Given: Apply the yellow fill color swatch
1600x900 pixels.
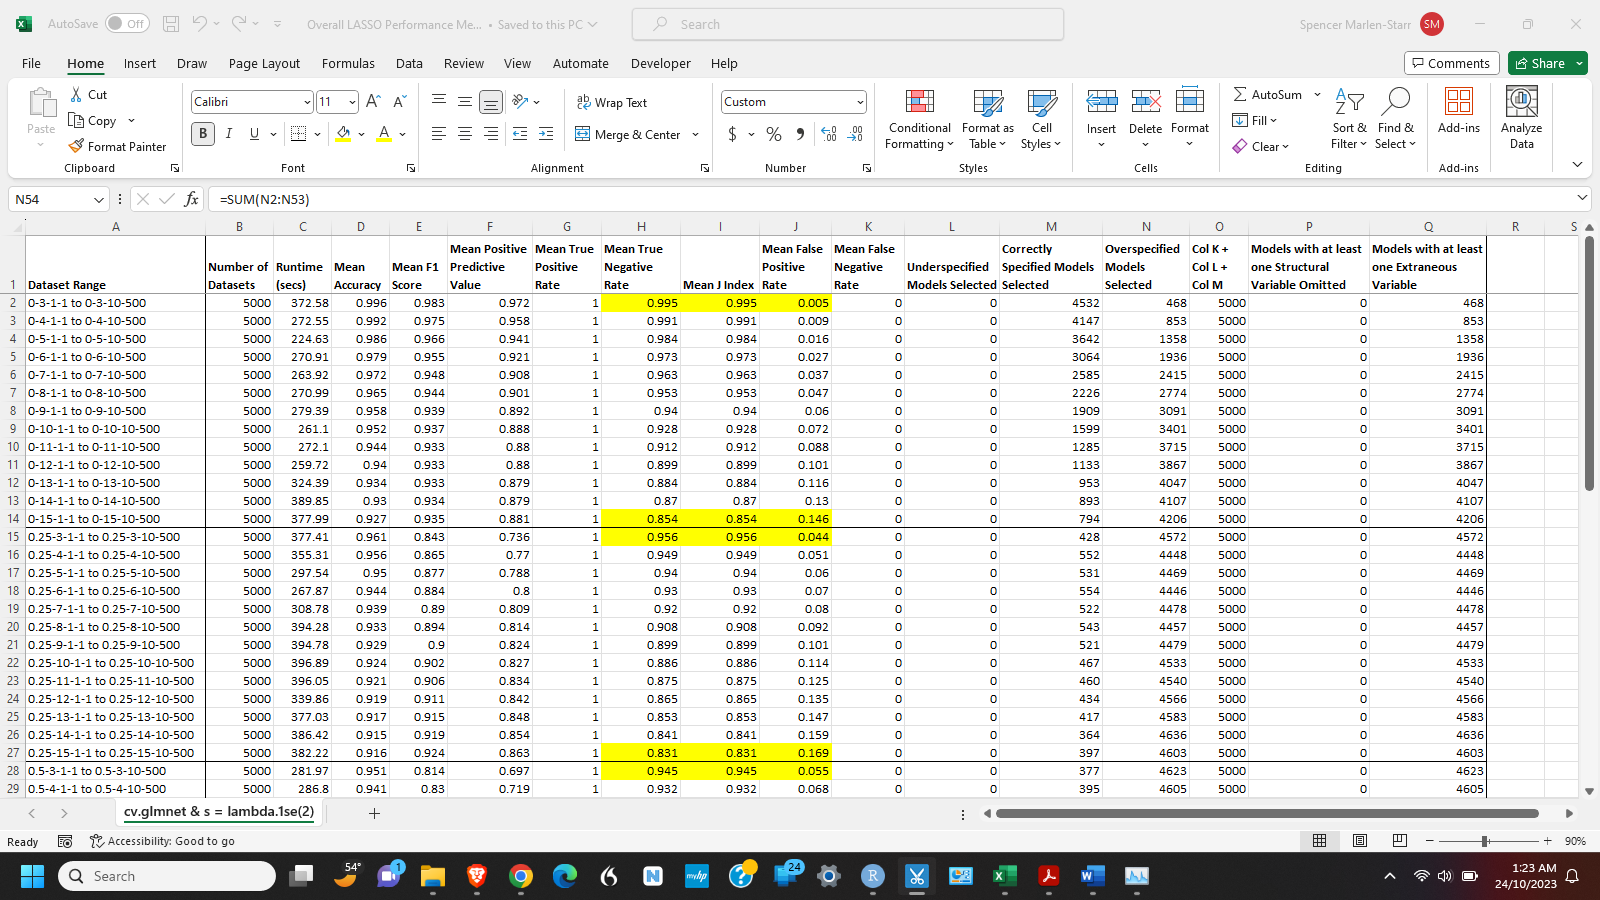Looking at the screenshot, I should pyautogui.click(x=343, y=134).
